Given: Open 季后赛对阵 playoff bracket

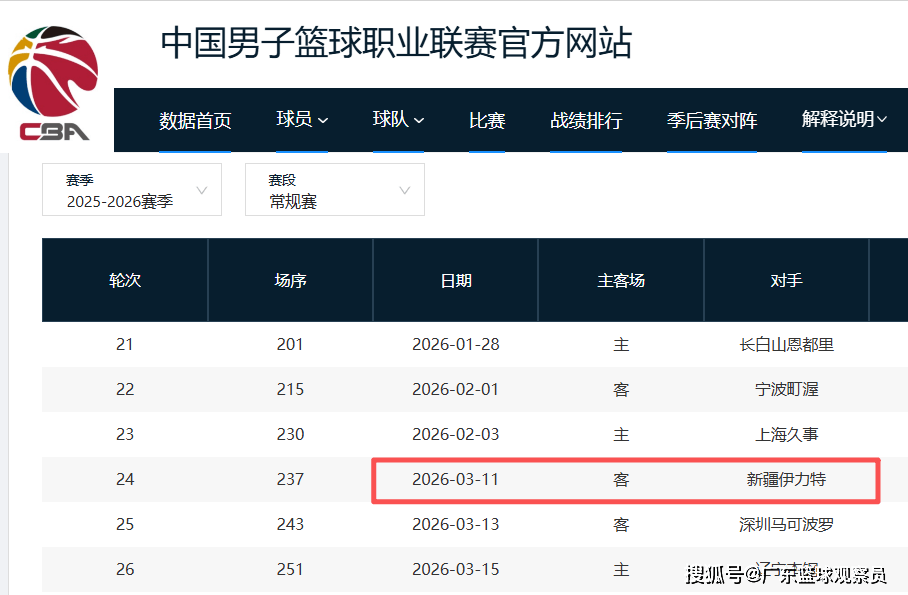Looking at the screenshot, I should [712, 121].
